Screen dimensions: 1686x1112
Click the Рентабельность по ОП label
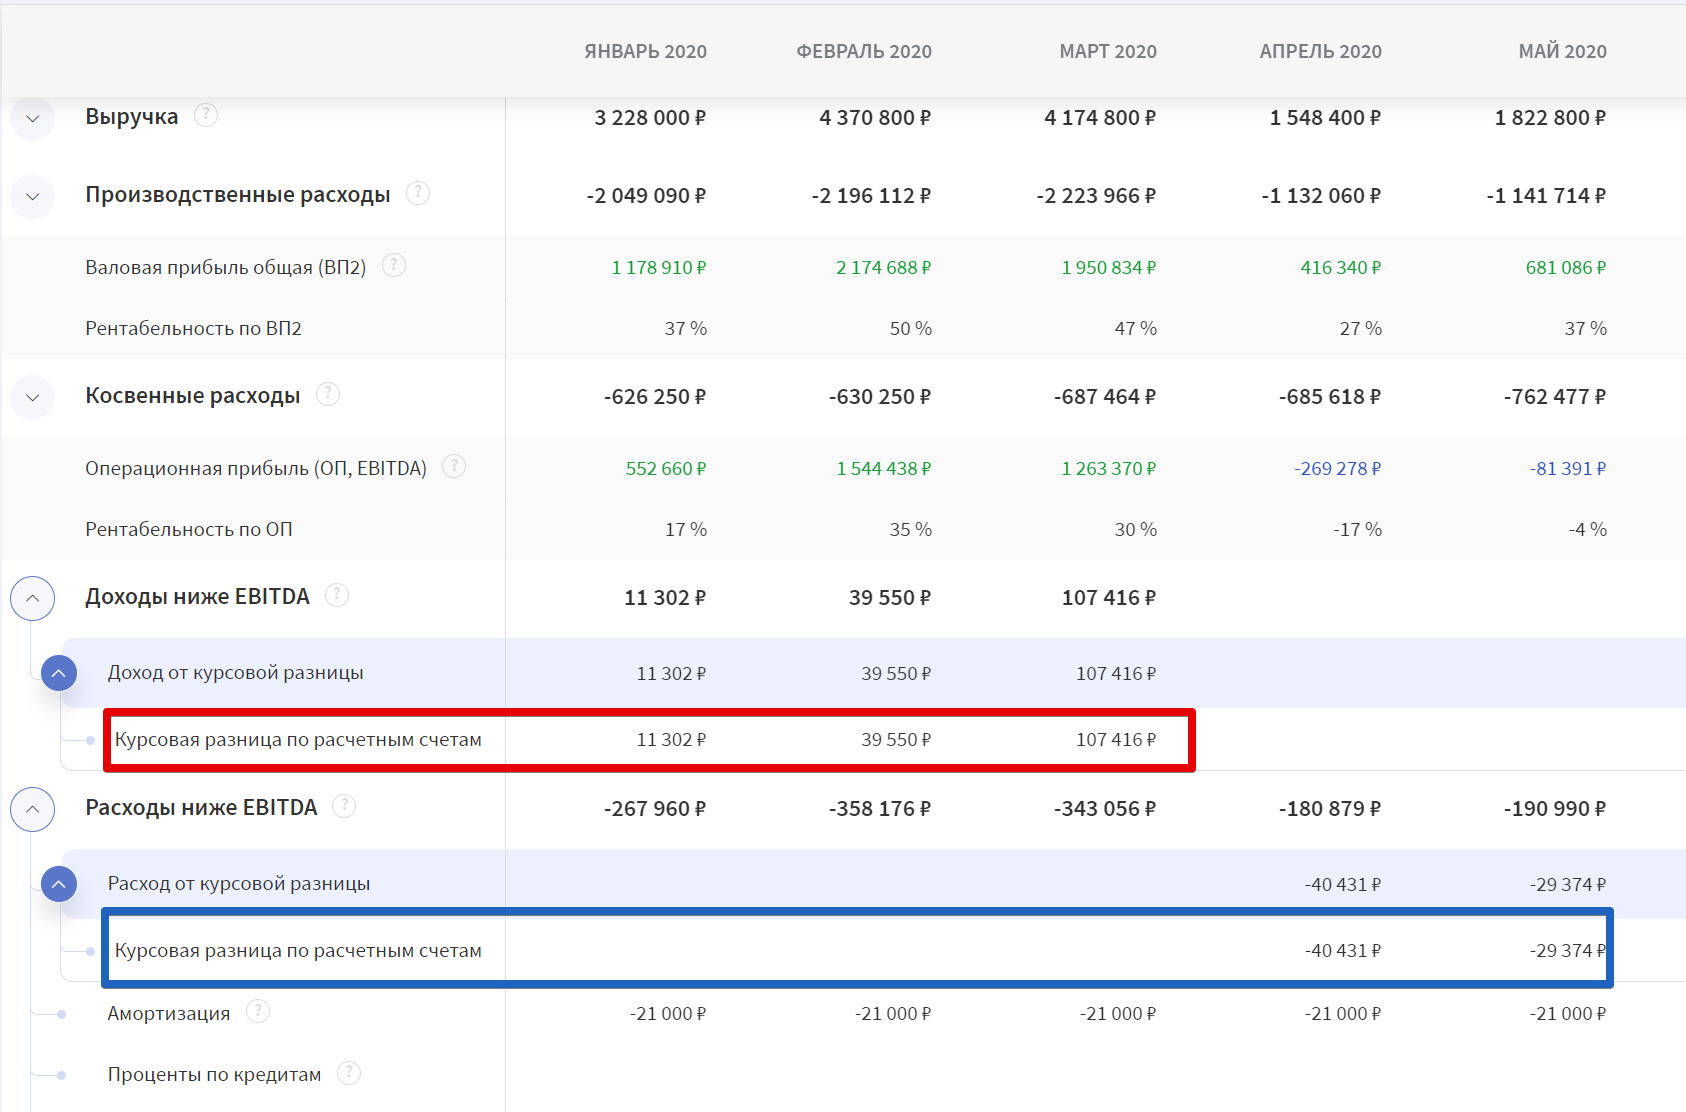tap(189, 529)
